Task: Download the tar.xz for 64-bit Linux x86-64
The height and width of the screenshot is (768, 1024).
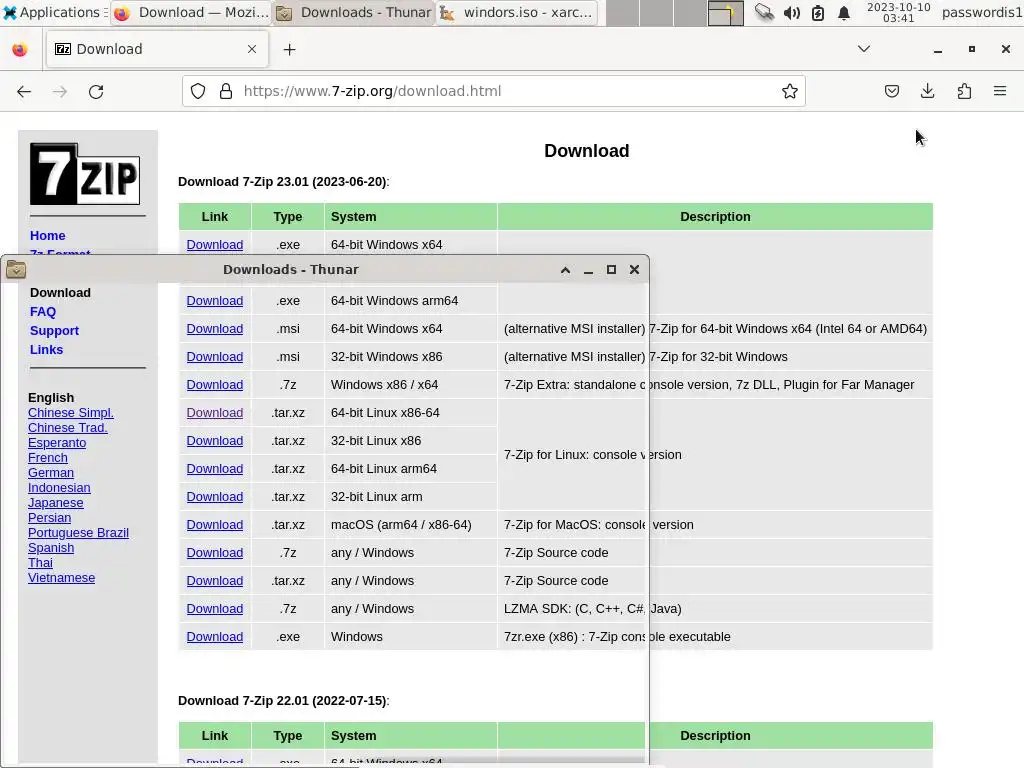Action: 215,413
